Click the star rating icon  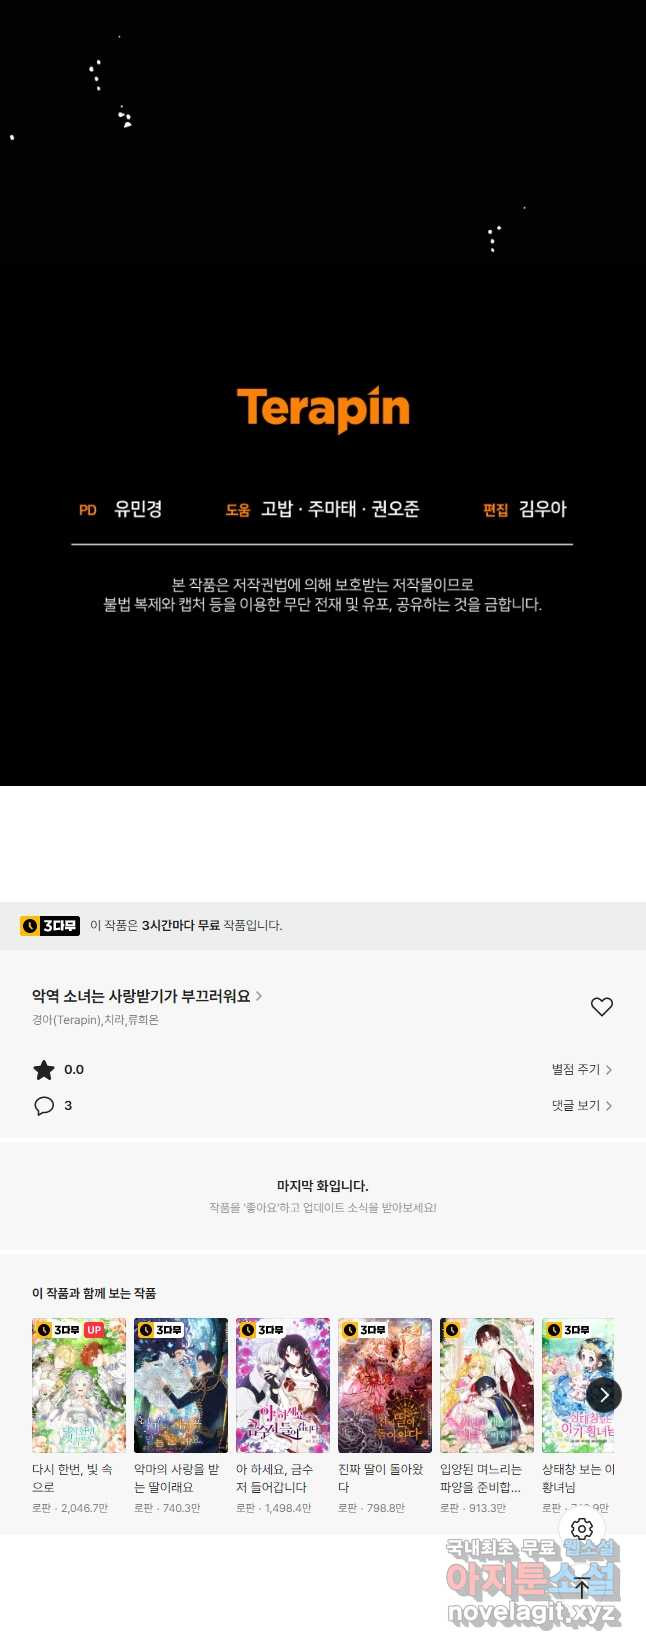point(44,1070)
